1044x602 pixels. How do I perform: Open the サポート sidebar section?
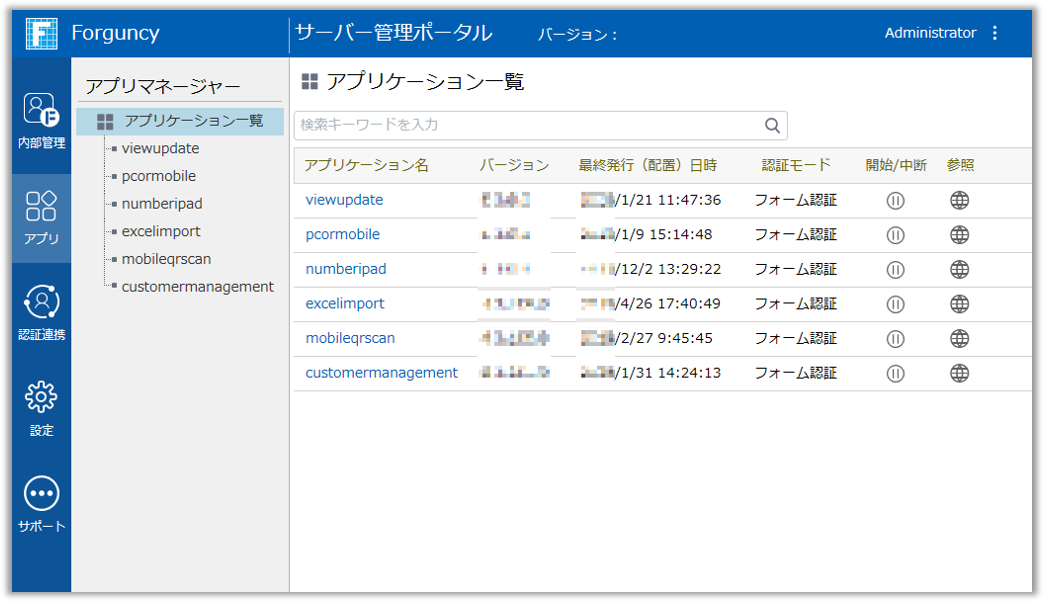pos(41,504)
